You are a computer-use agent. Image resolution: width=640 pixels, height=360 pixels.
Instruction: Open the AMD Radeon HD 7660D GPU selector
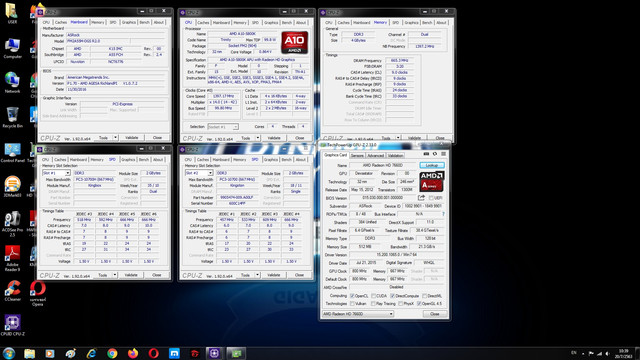coord(358,314)
